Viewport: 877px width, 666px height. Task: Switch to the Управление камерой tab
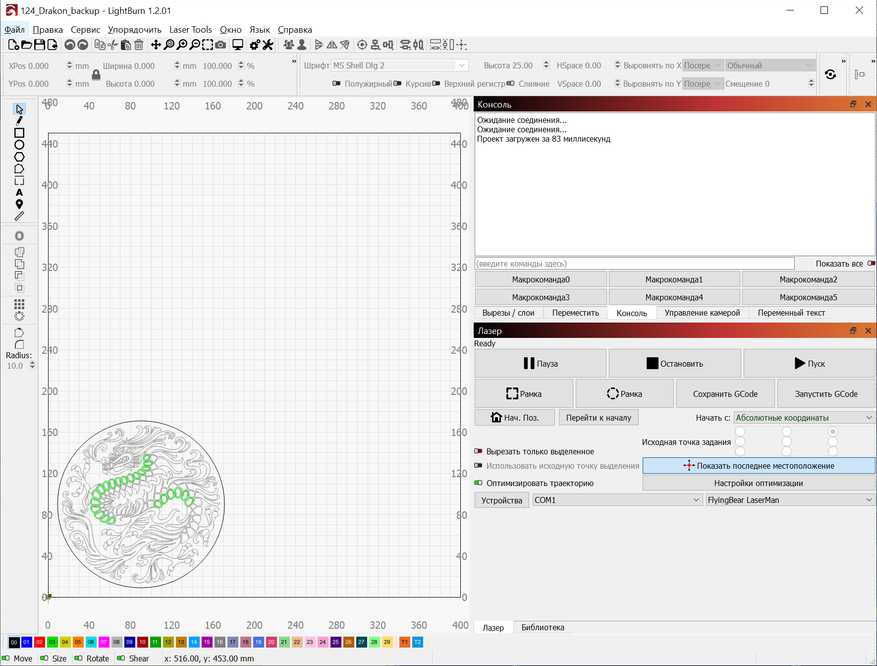tap(702, 313)
